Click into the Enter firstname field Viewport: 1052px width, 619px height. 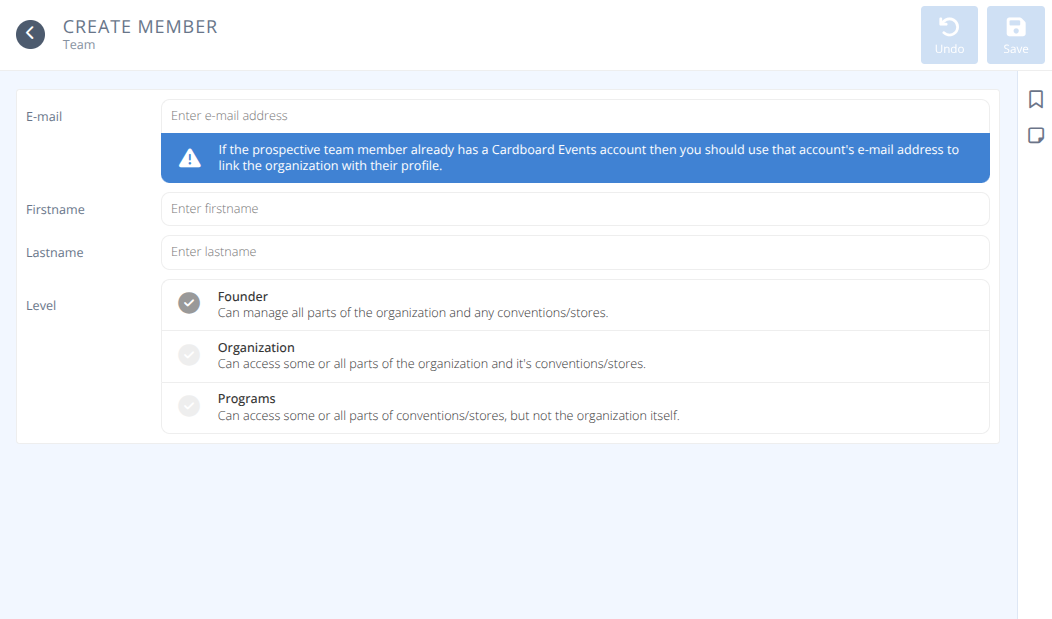click(575, 209)
